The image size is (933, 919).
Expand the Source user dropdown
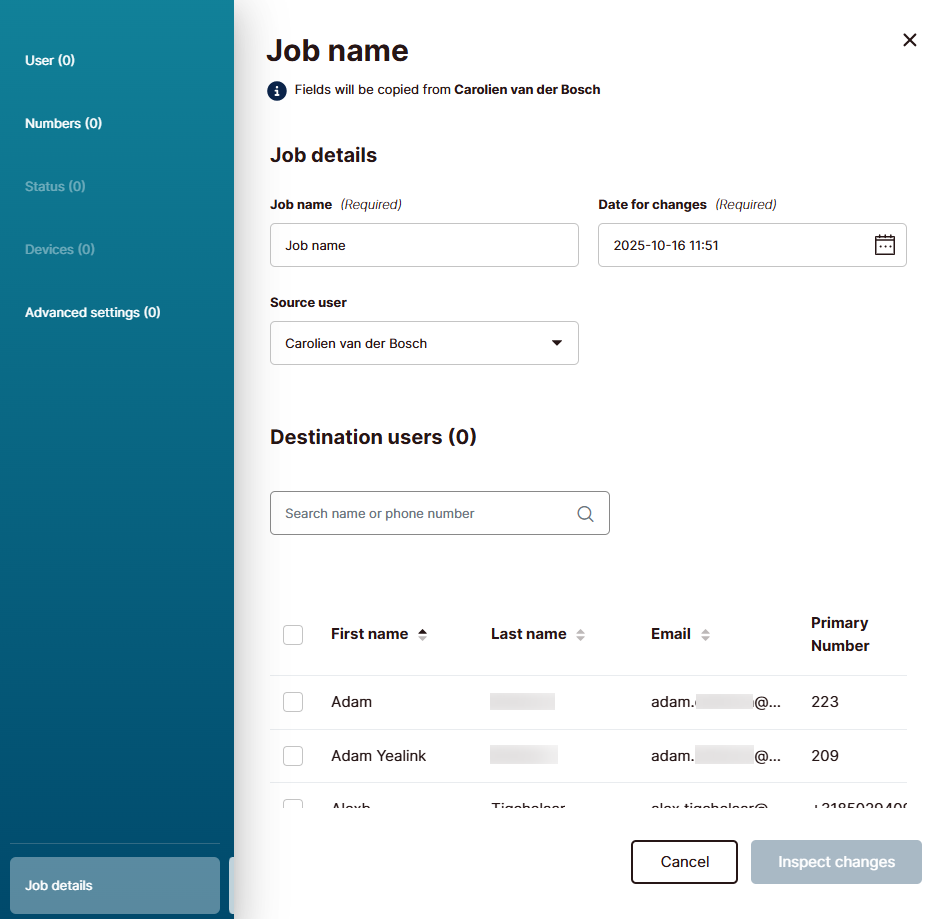[424, 343]
